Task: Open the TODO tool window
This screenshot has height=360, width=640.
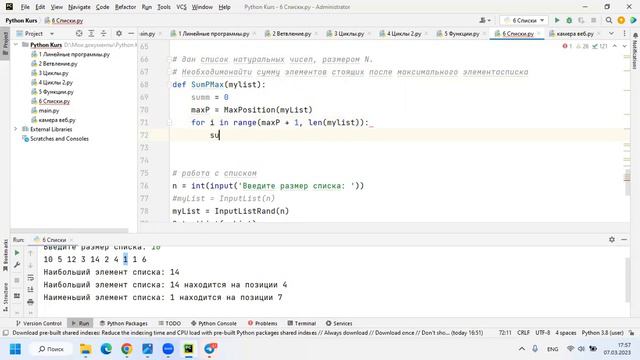Action: pos(169,323)
